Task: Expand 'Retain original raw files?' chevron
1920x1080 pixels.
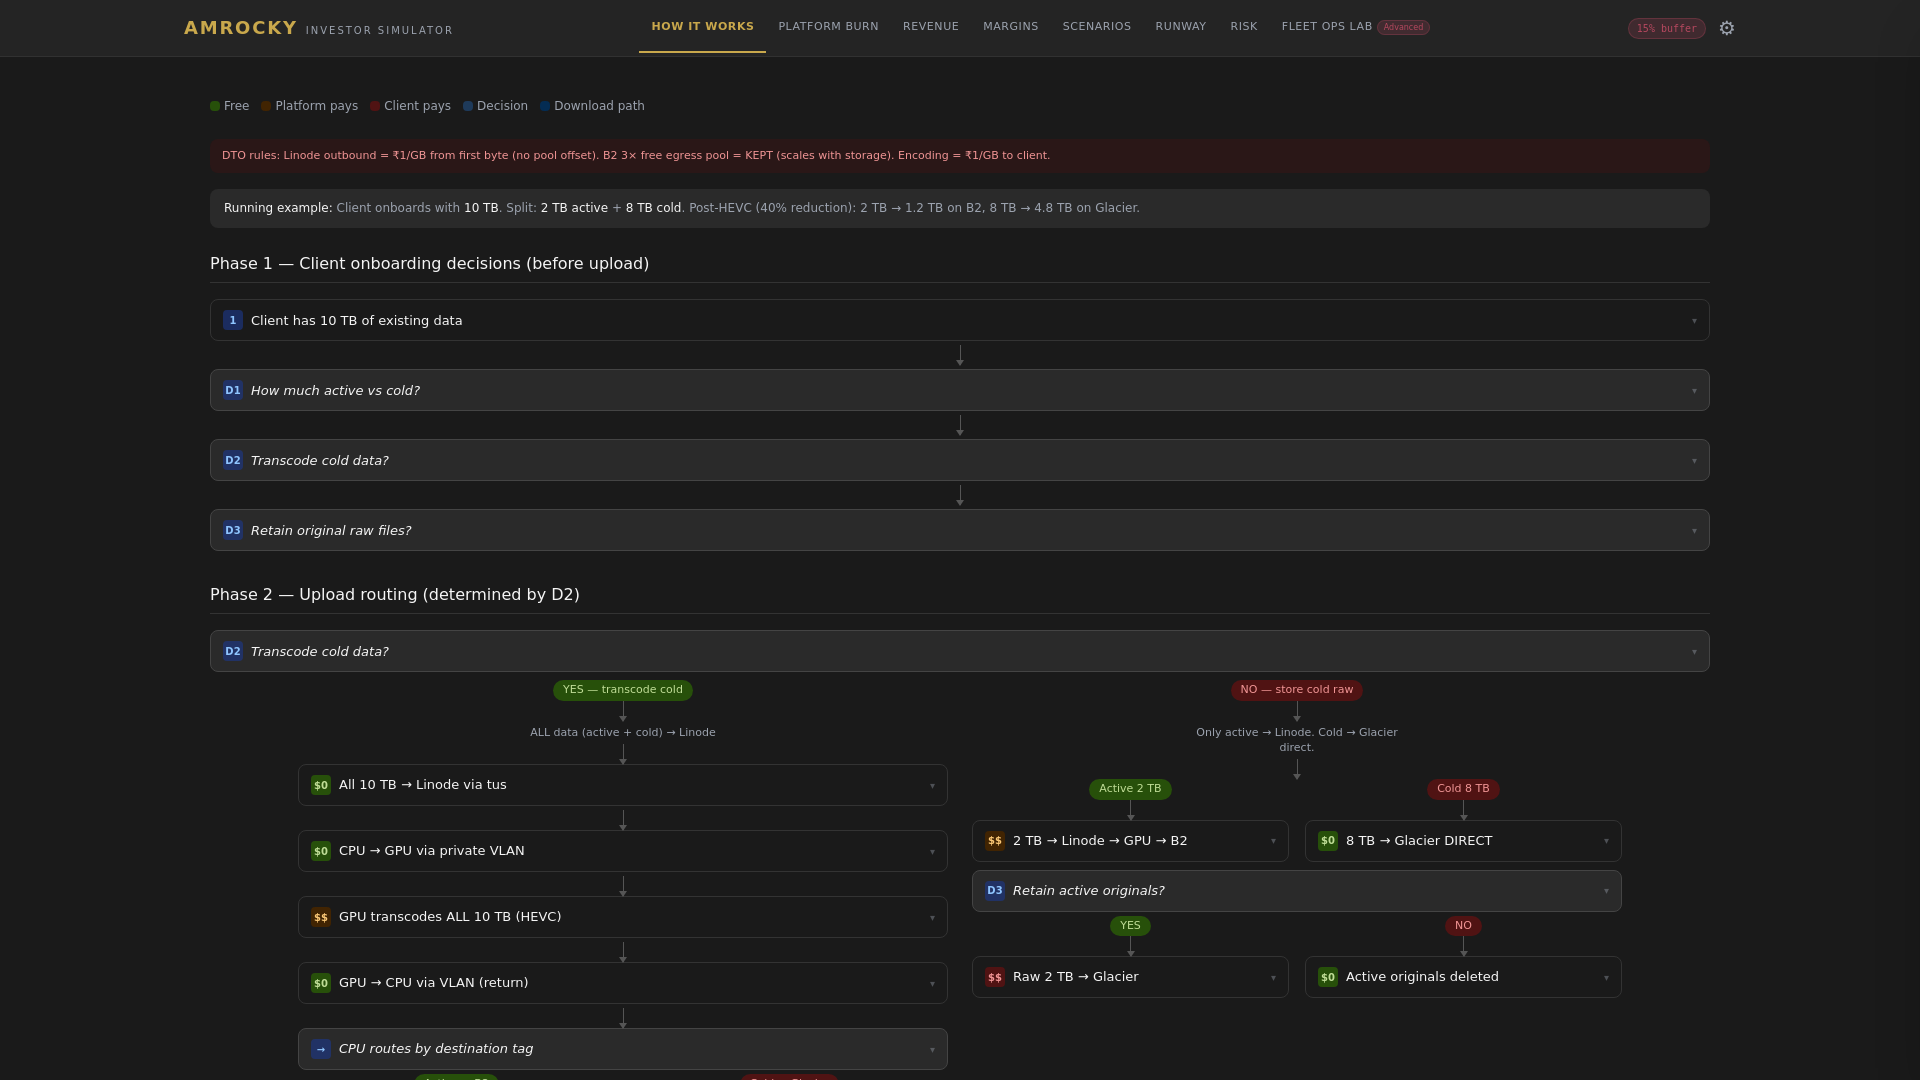Action: tap(1694, 531)
